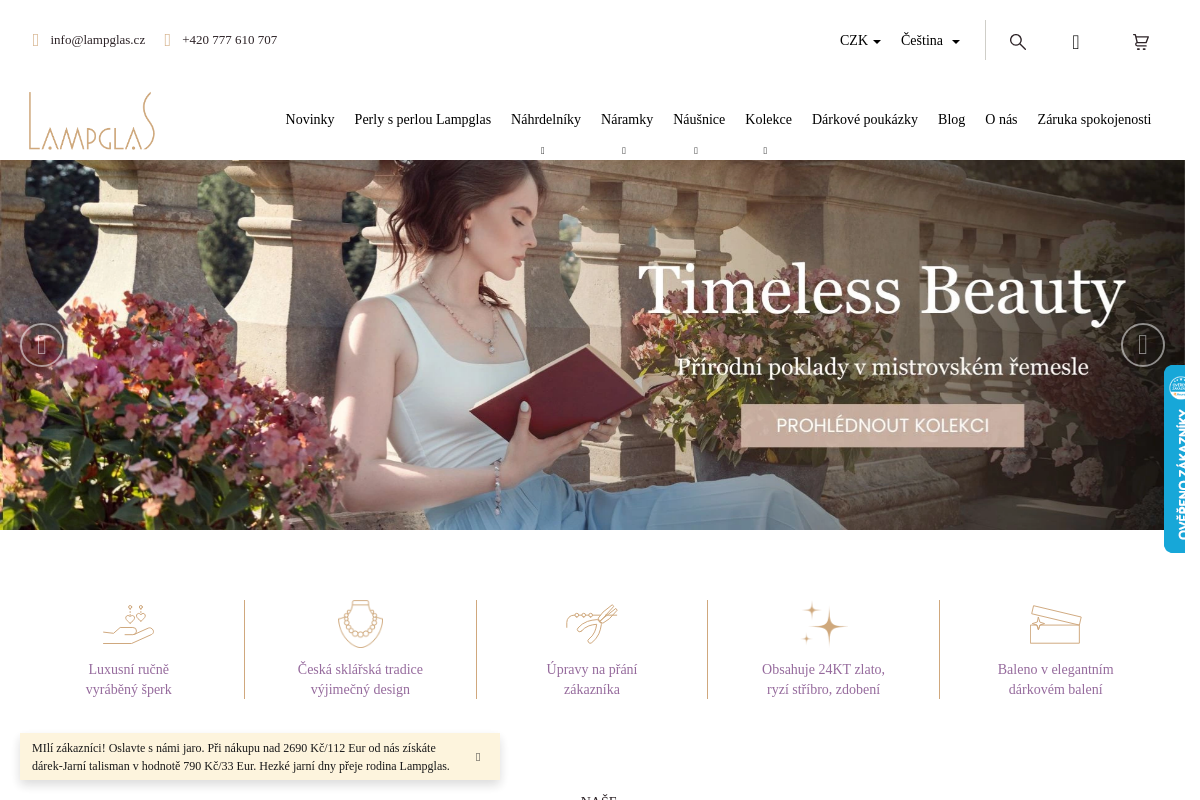Open the Čeština language dropdown

tap(930, 41)
